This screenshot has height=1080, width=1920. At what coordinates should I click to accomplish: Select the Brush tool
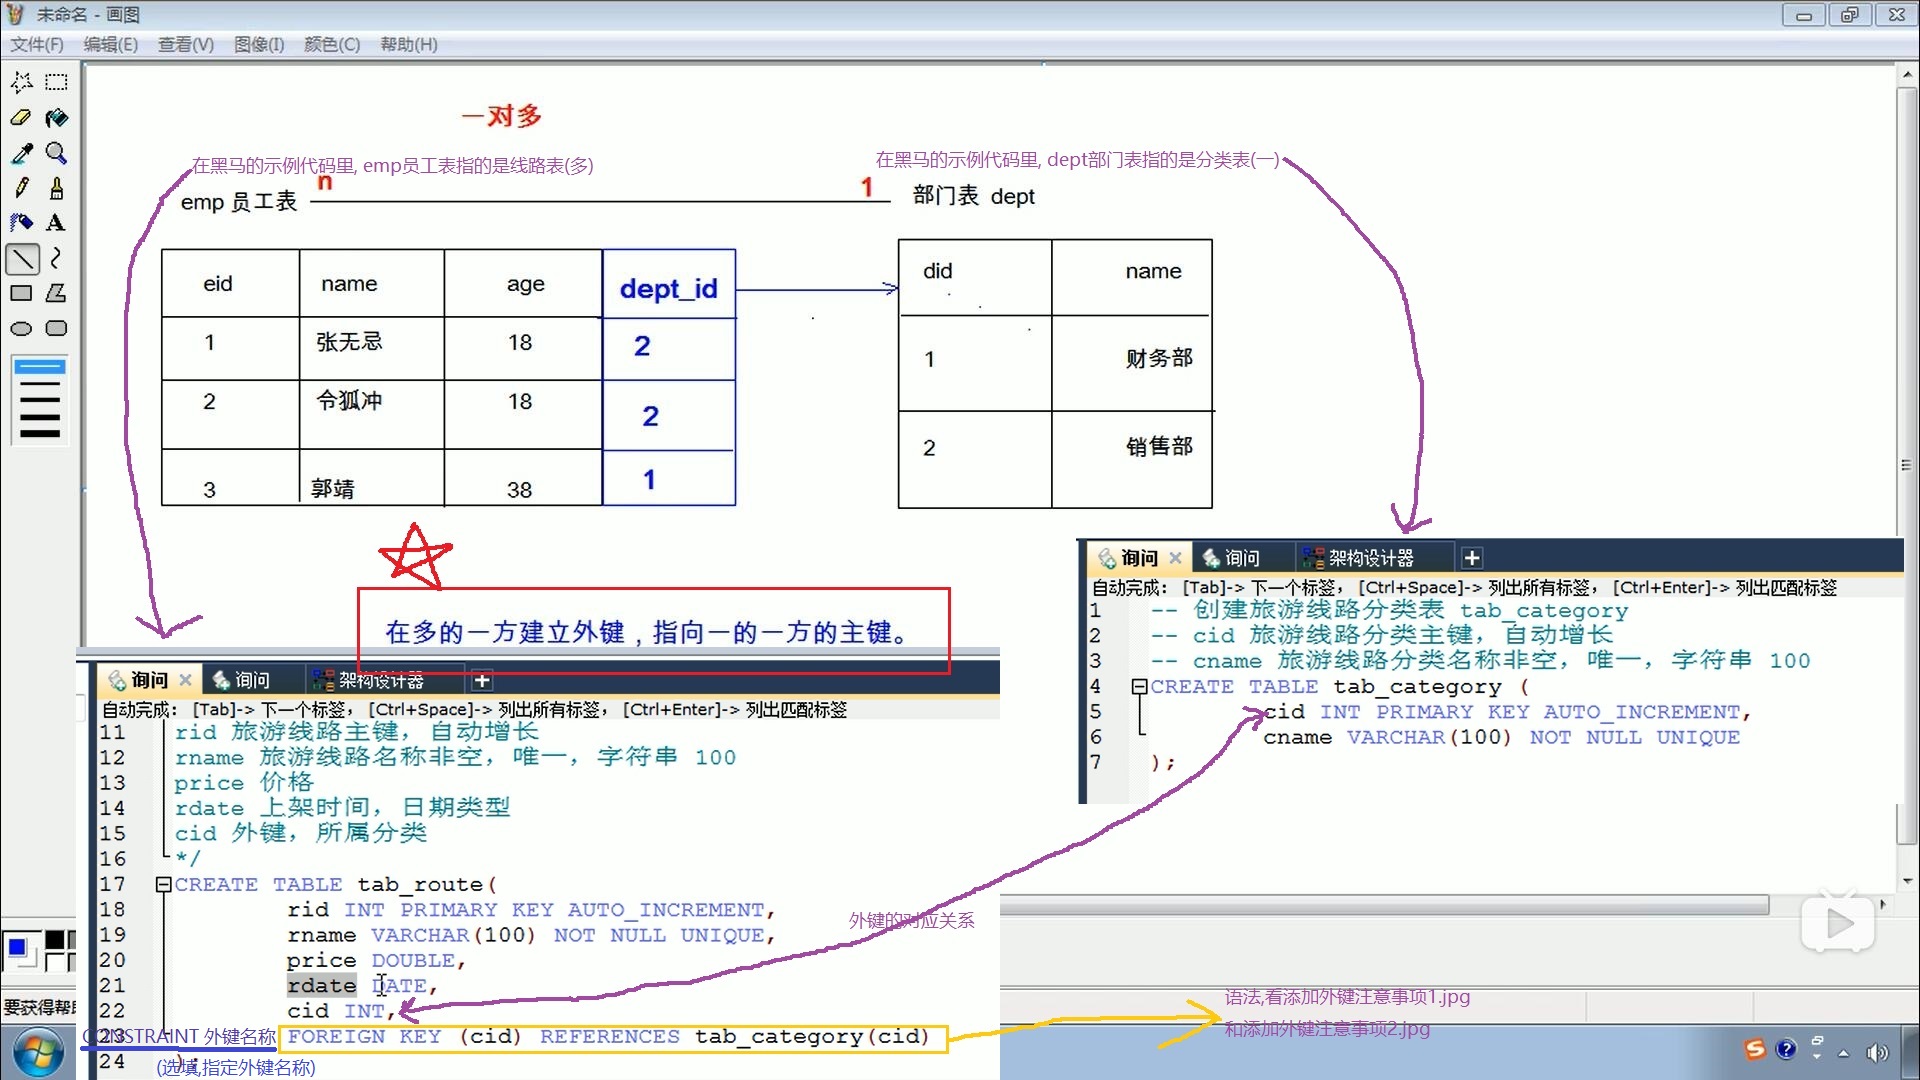(57, 188)
